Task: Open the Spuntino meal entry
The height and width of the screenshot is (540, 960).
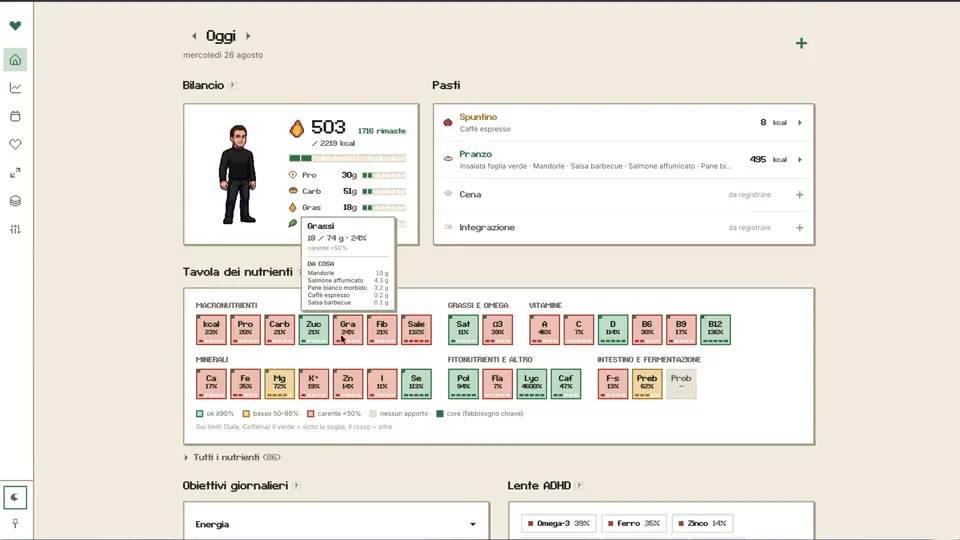Action: (x=623, y=122)
